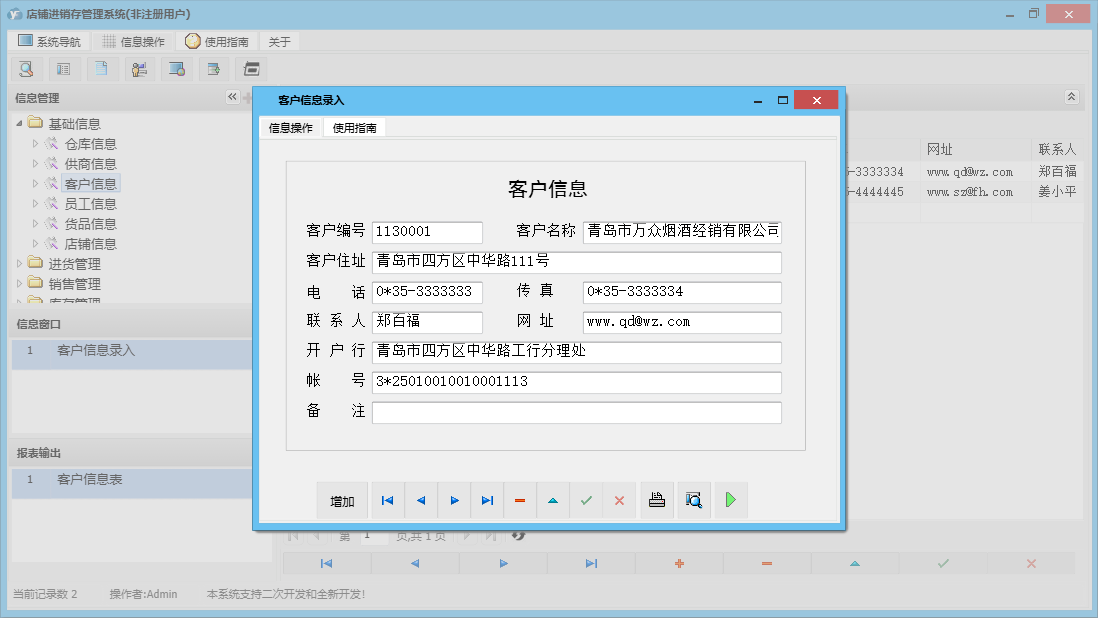
Task: Select the query magnifier icon on the toolbar
Action: point(26,68)
